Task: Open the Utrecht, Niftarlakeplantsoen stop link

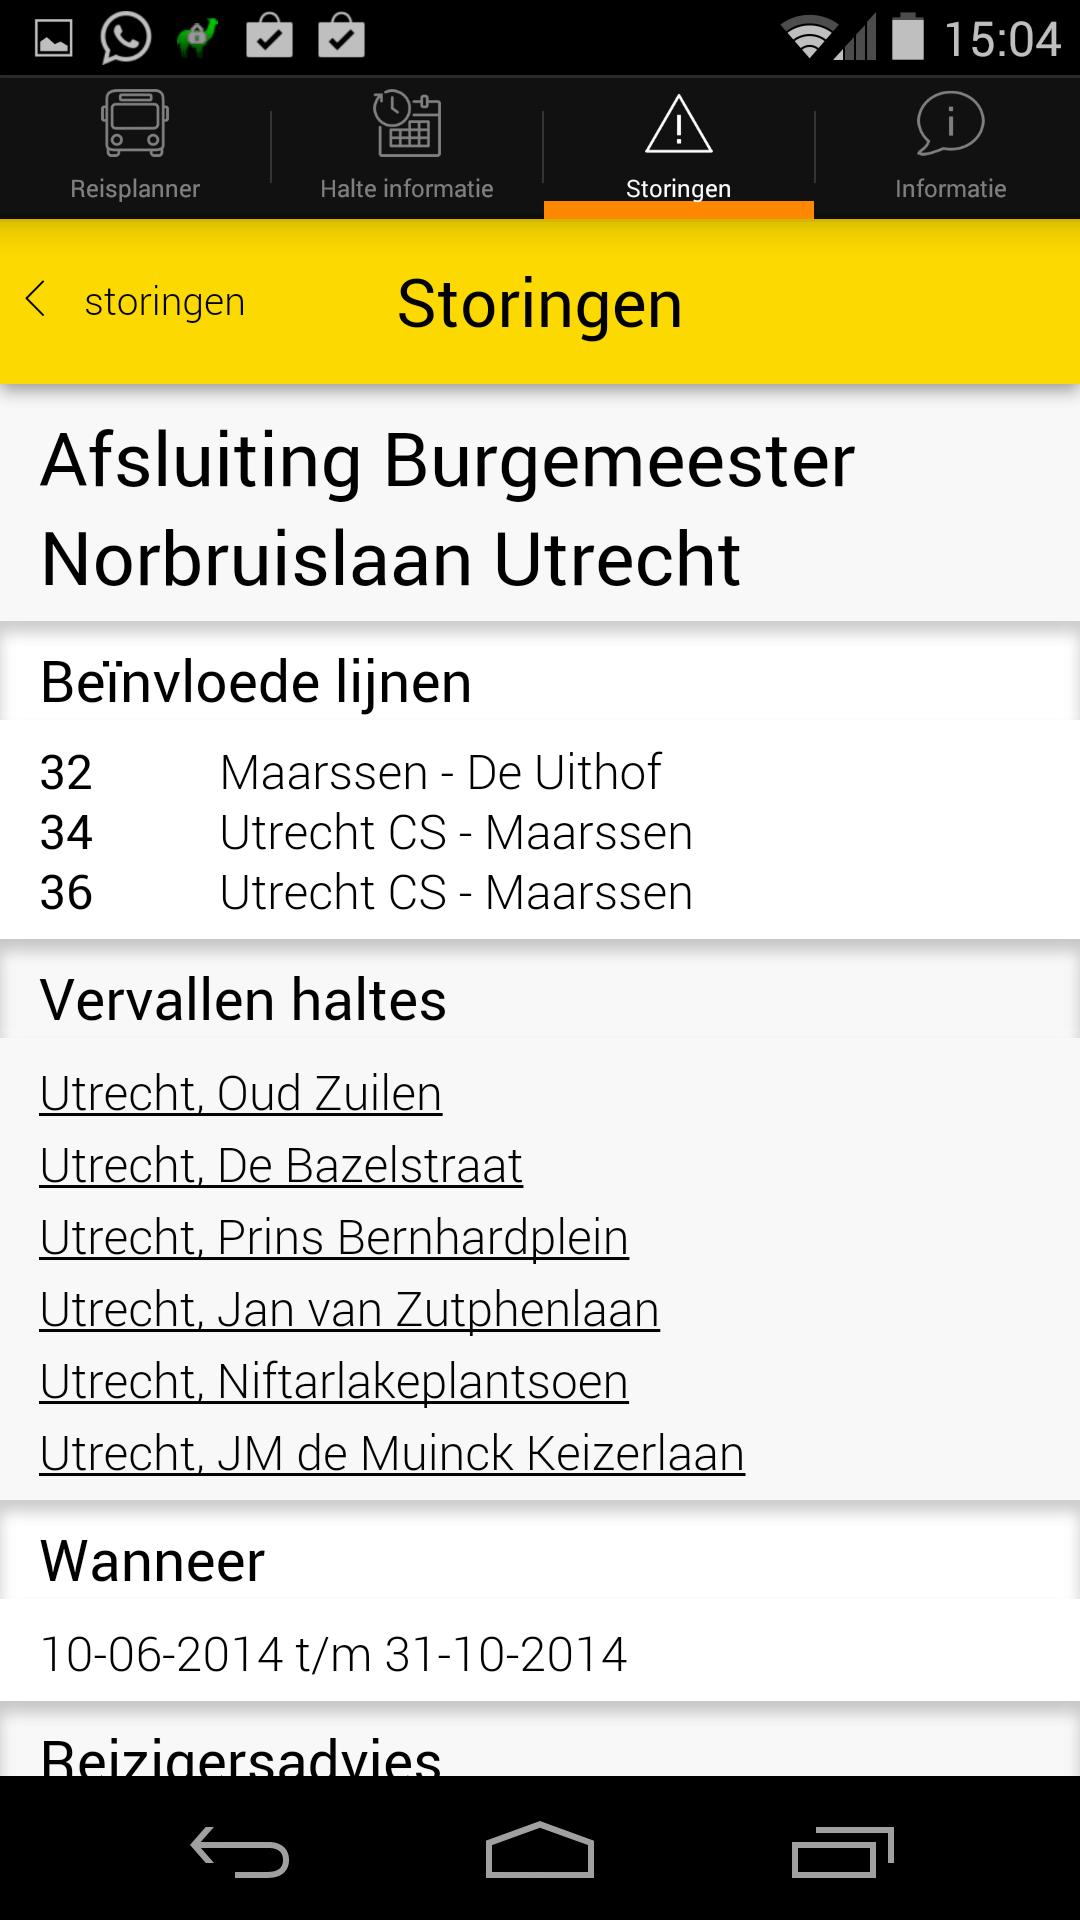Action: click(334, 1381)
